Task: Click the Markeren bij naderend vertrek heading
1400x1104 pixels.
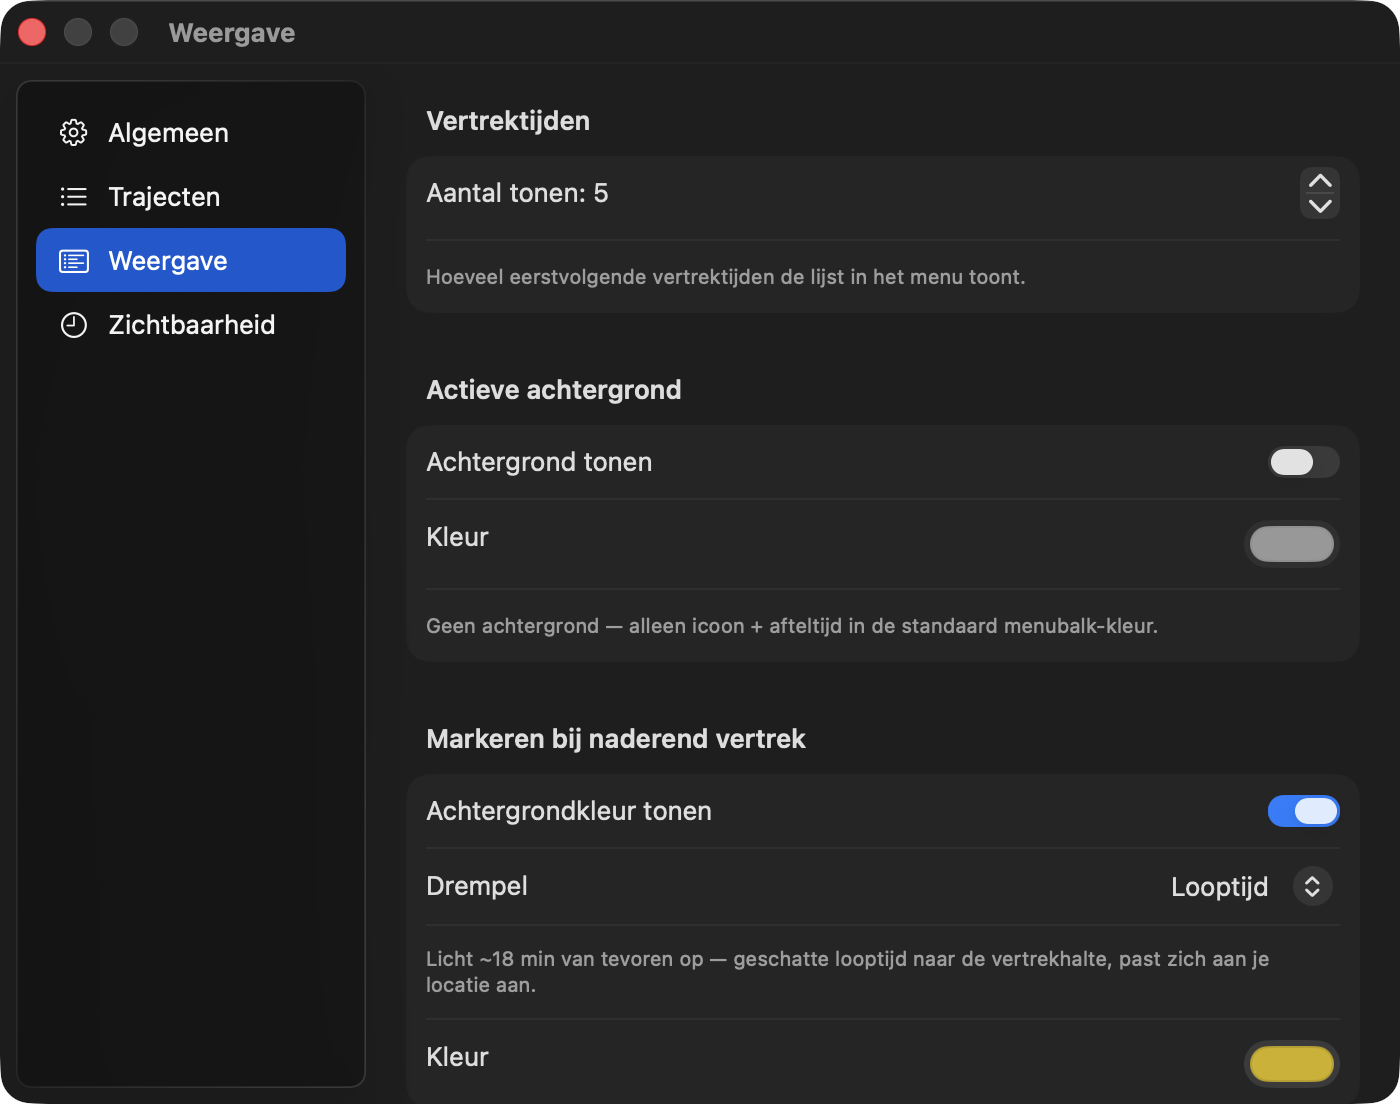Action: point(616,739)
